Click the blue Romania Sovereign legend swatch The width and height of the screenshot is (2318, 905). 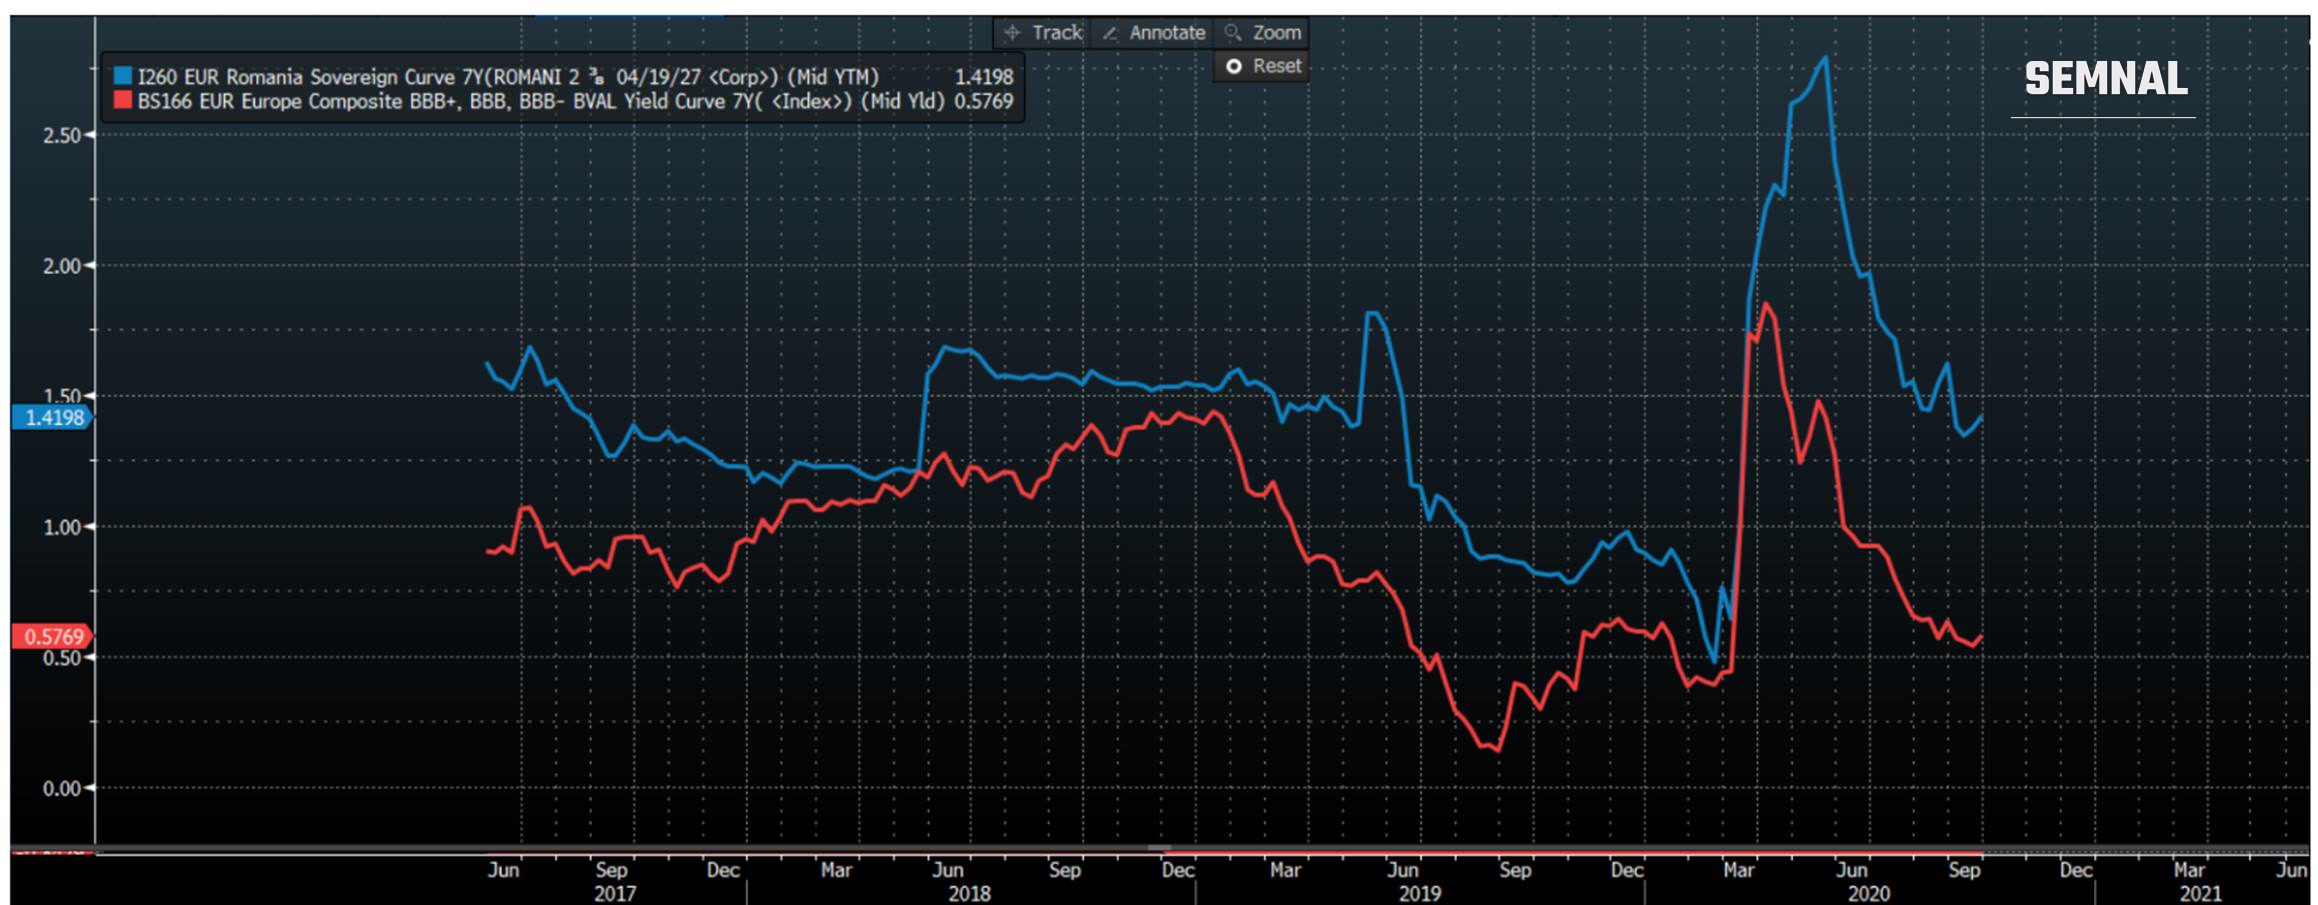(123, 76)
